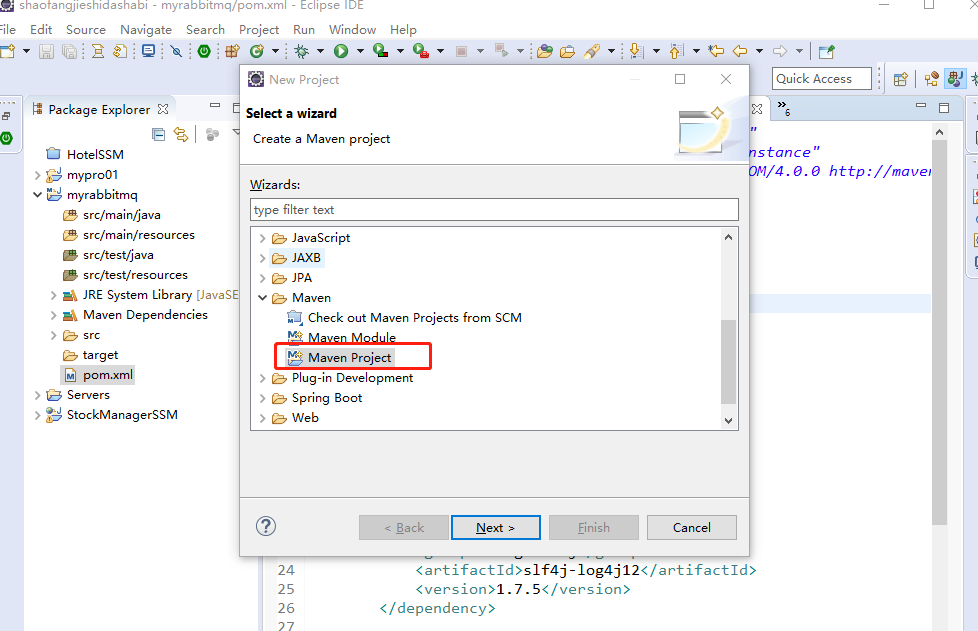Collapse the Maven wizard folder
This screenshot has width=978, height=631.
pos(263,298)
